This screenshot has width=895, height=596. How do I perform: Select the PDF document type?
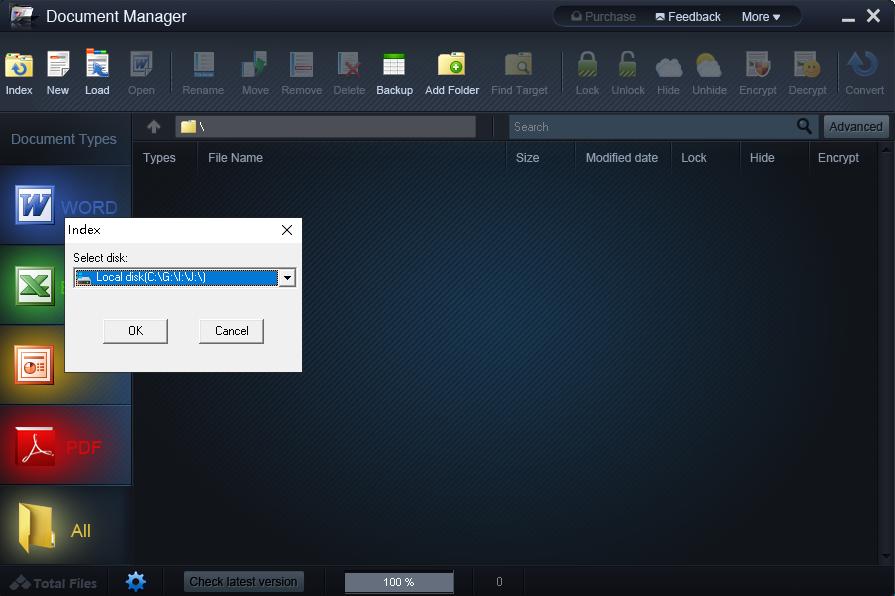click(x=66, y=445)
